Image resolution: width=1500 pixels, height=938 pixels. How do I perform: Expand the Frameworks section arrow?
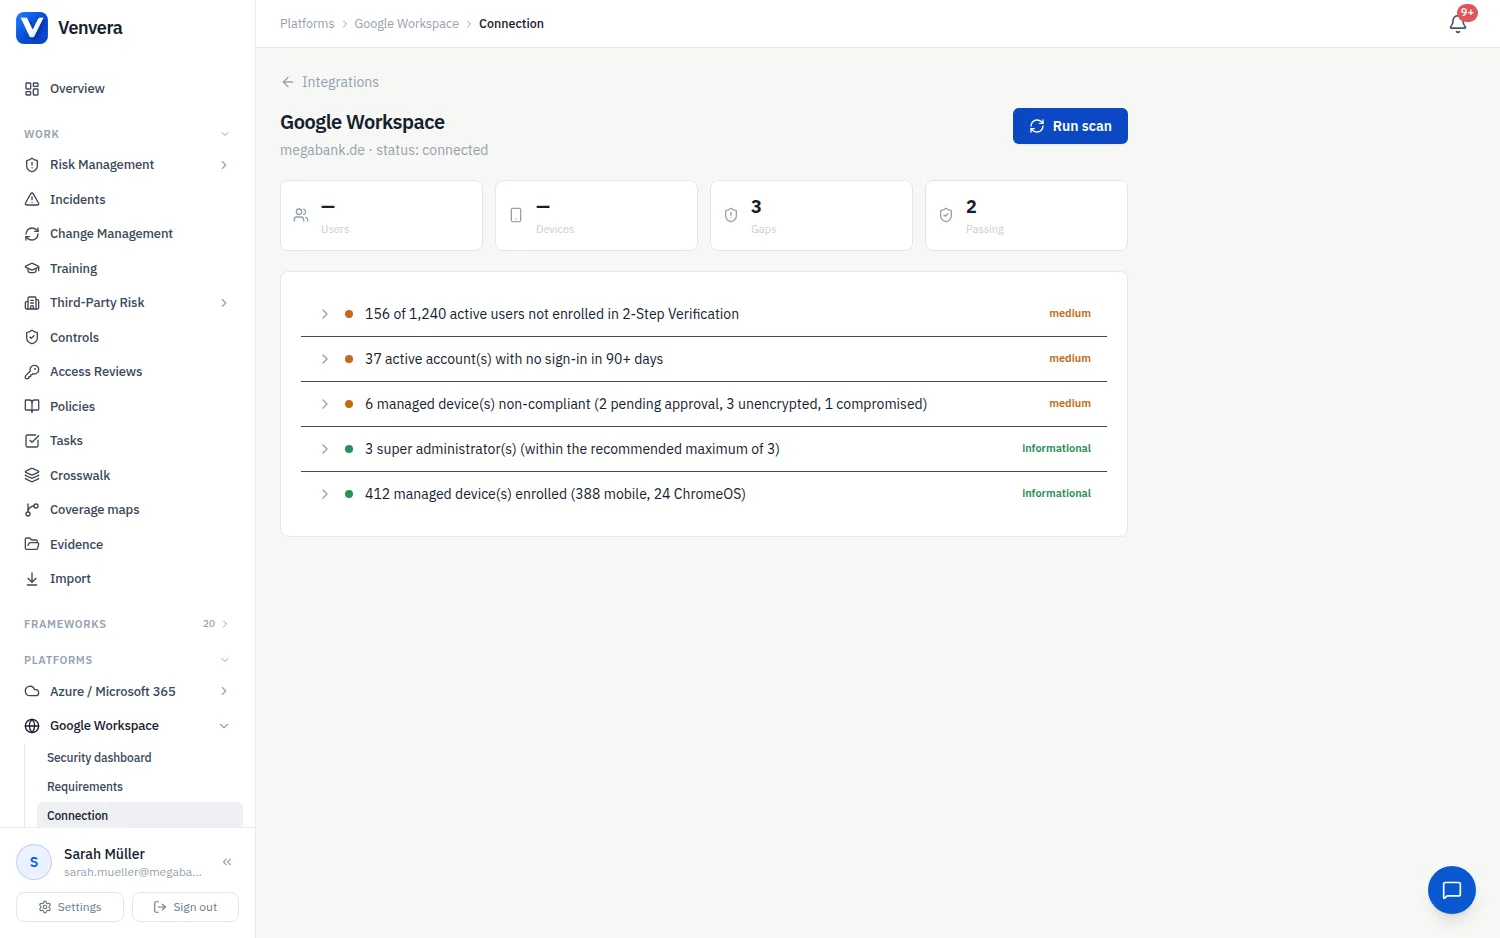[225, 624]
